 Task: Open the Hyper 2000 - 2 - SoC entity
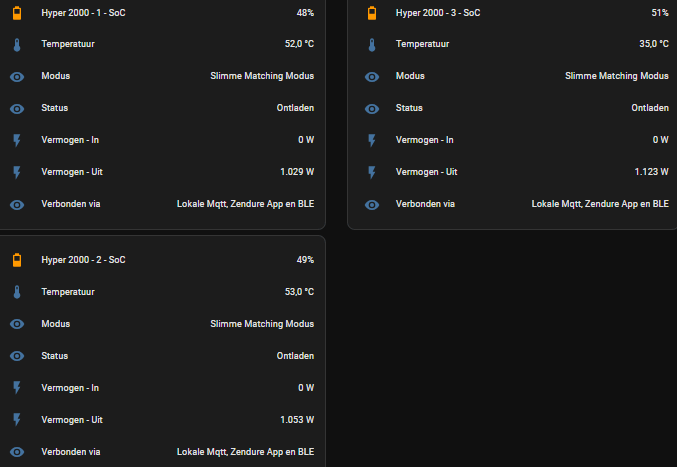pyautogui.click(x=83, y=260)
